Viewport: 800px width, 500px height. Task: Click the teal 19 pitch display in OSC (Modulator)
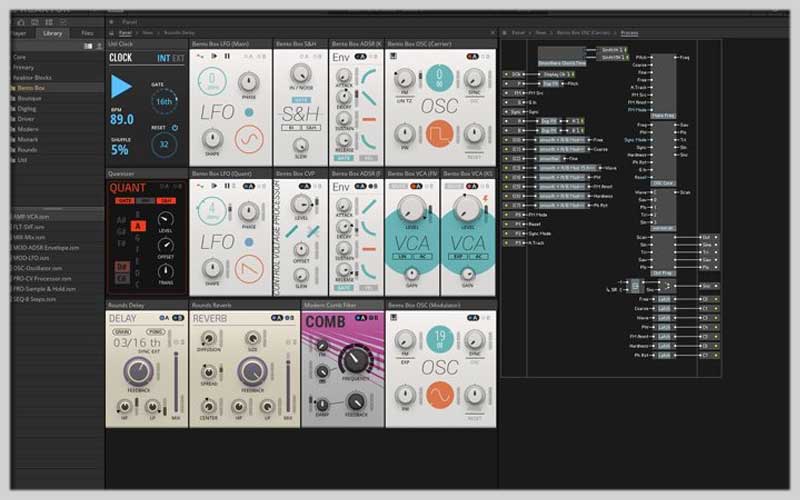tap(440, 340)
